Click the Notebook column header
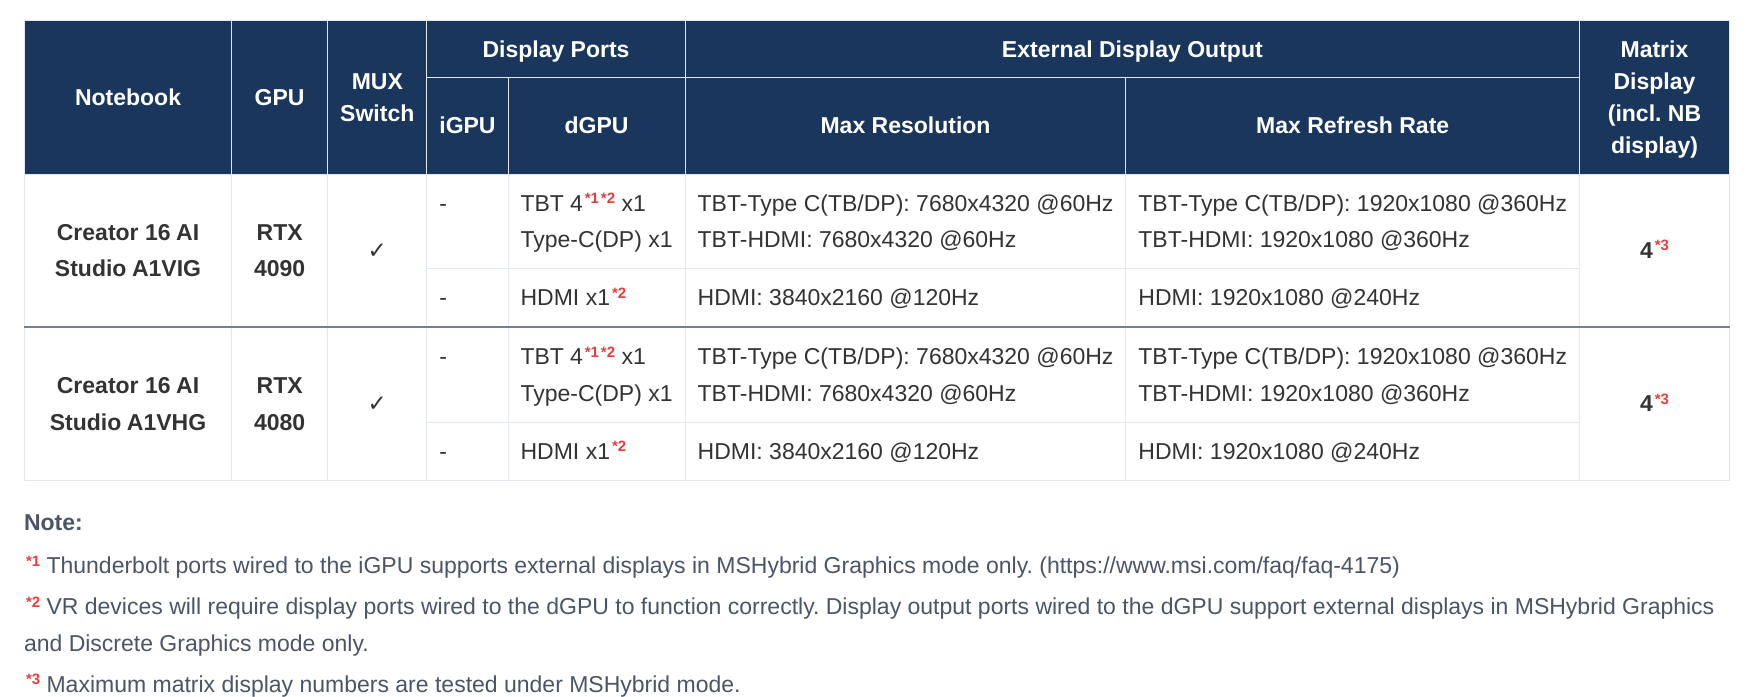1754x697 pixels. tap(128, 97)
